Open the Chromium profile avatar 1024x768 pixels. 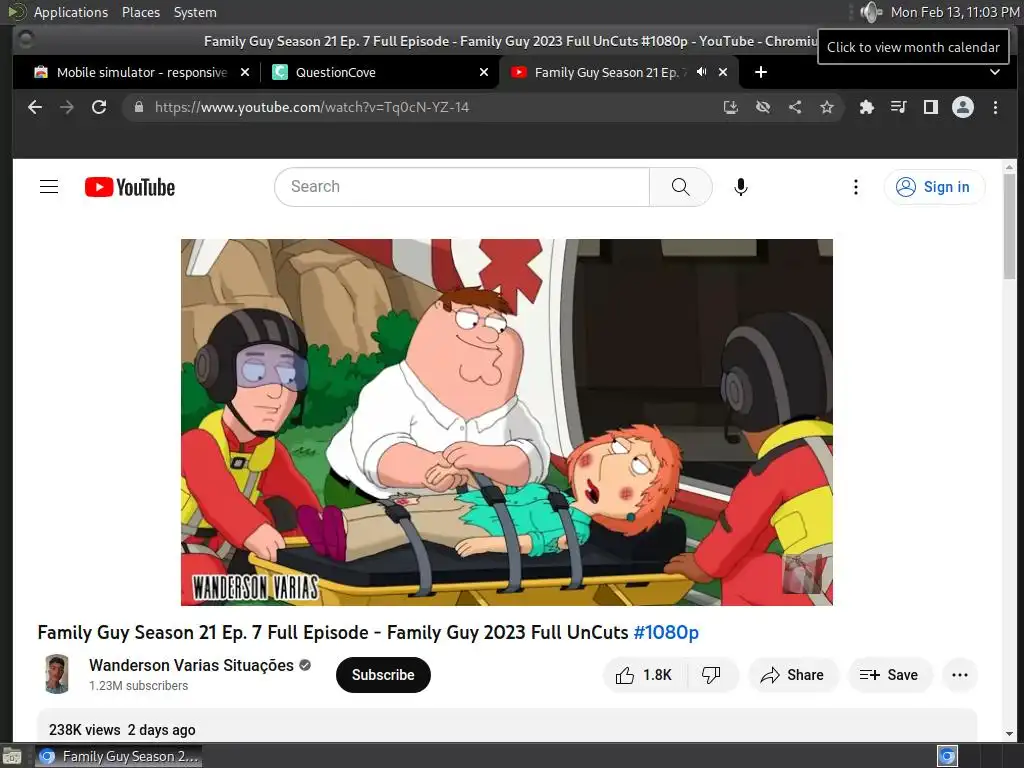tap(963, 107)
